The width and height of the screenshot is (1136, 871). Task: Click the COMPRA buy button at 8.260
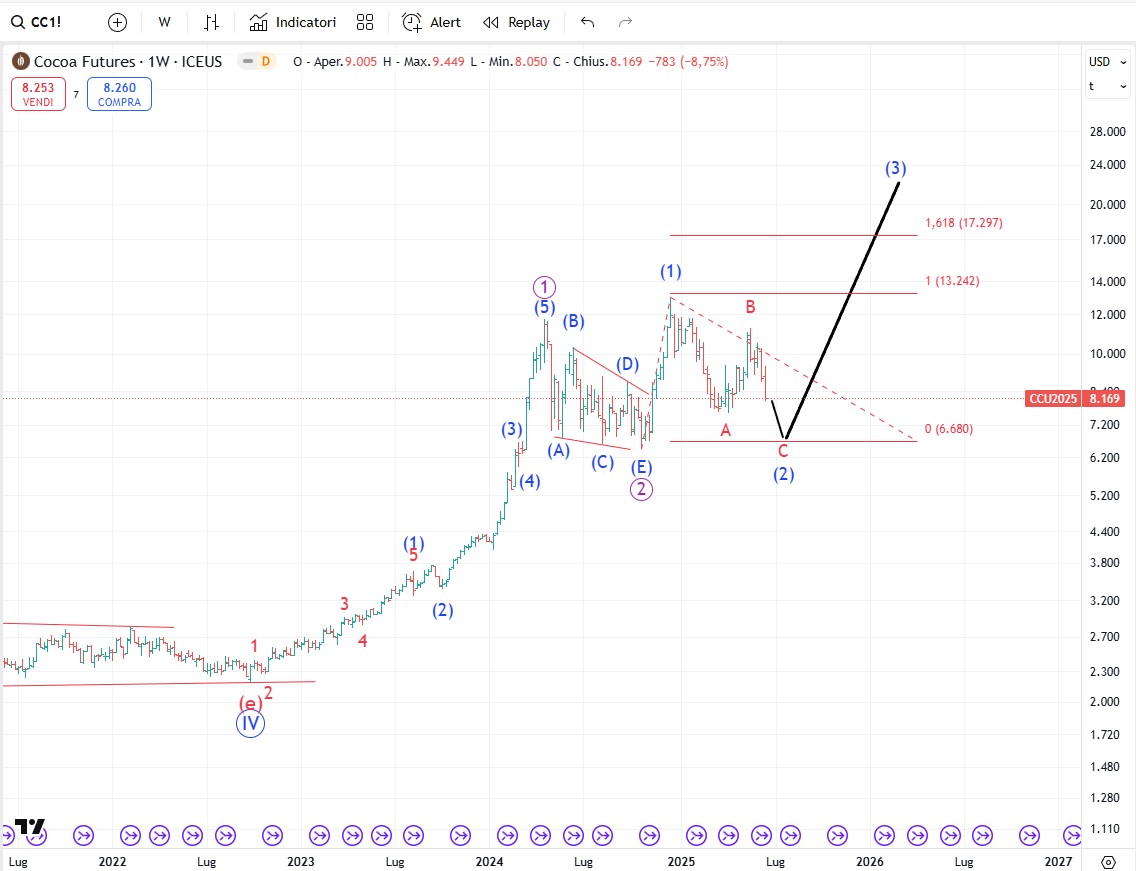119,94
